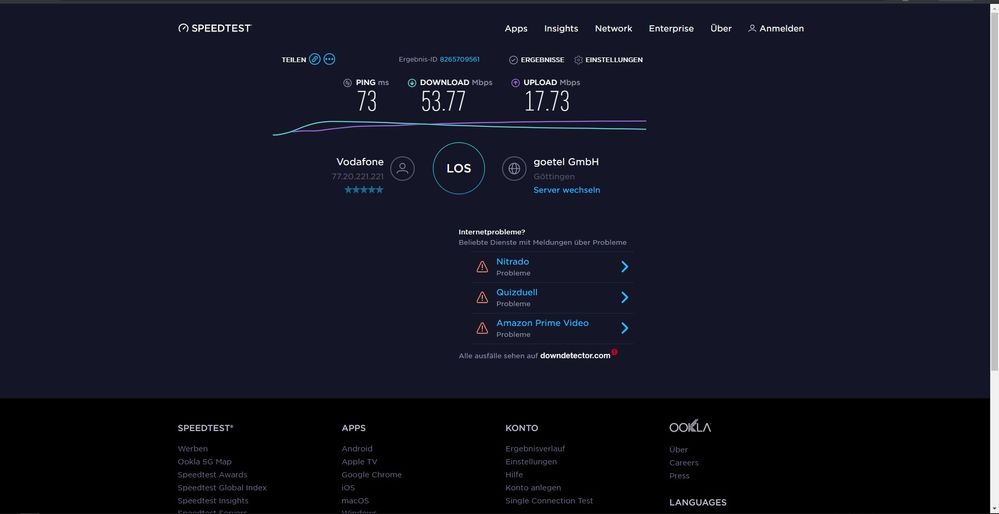Start the test with the LOS button

tap(459, 169)
